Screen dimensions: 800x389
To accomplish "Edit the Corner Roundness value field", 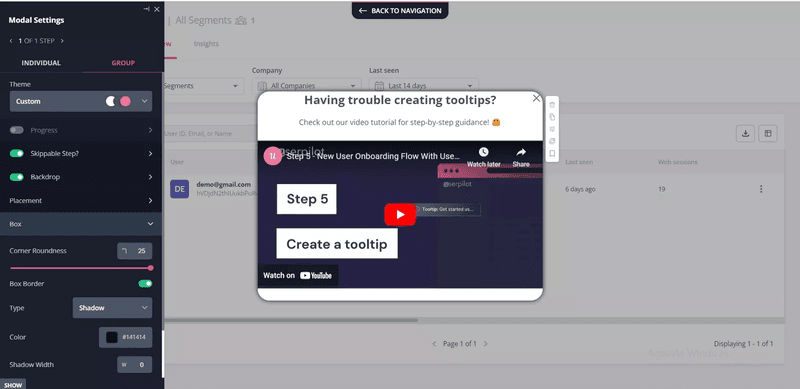I will [x=135, y=251].
